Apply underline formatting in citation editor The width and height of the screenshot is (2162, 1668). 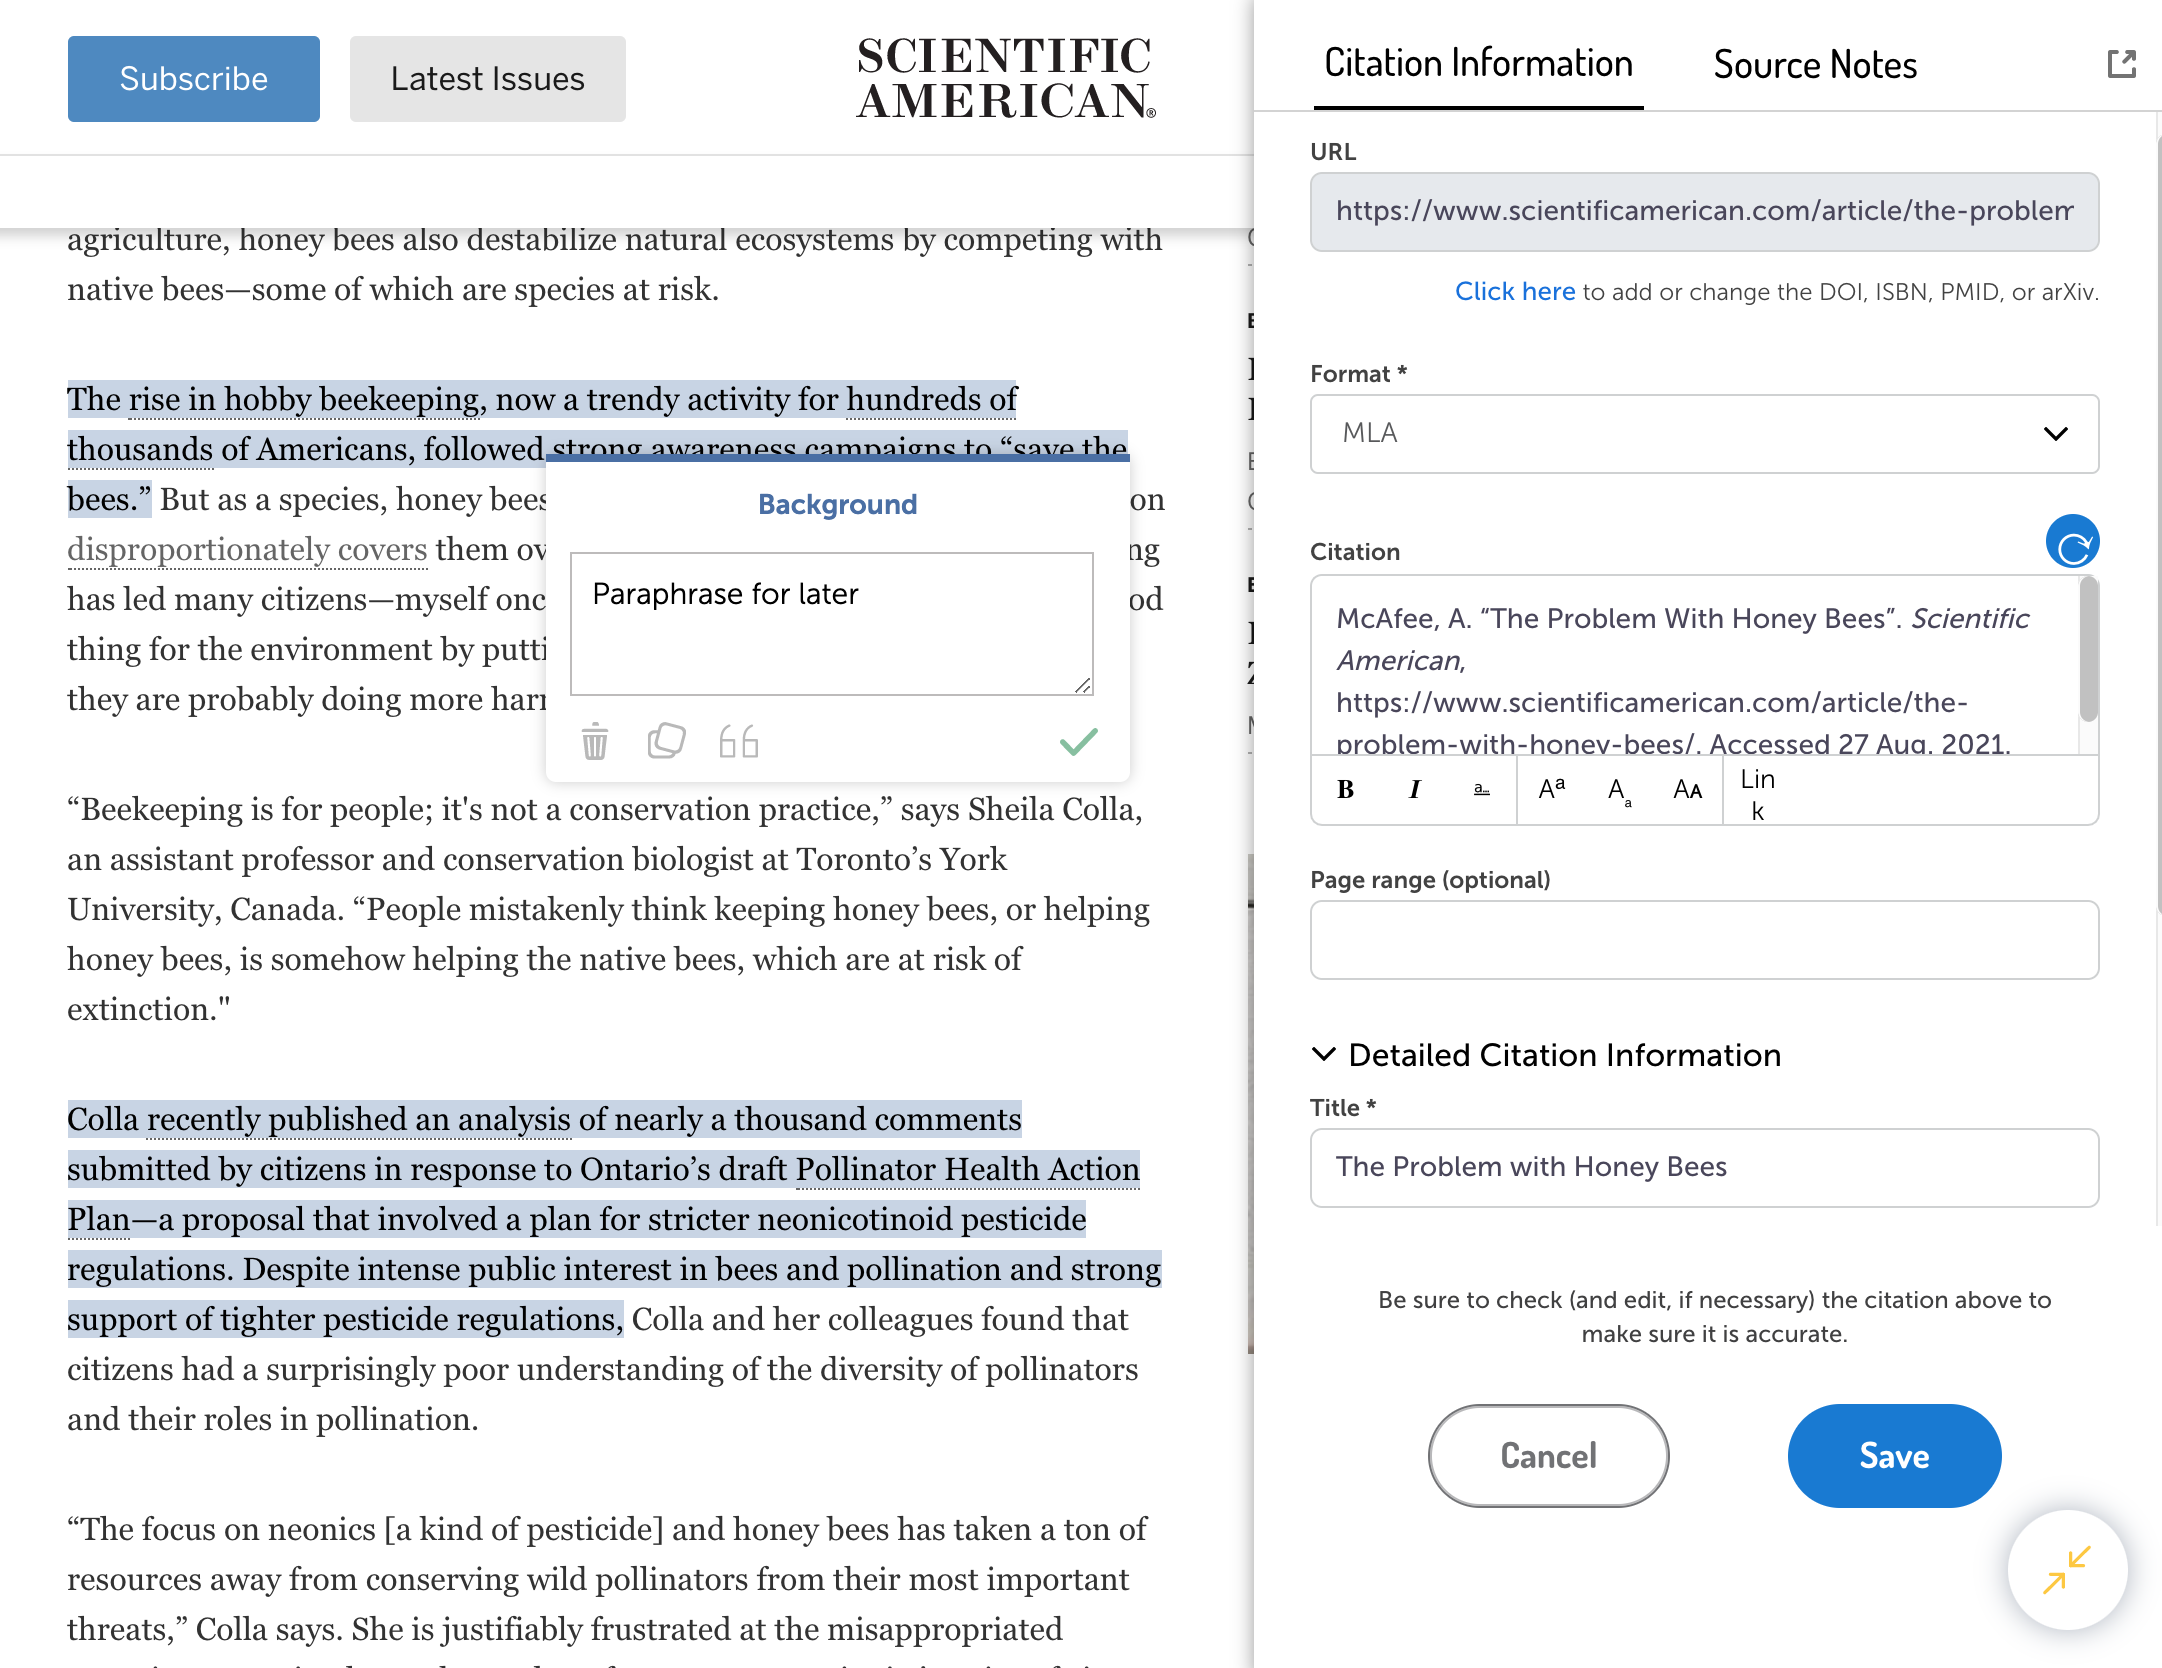[1482, 790]
